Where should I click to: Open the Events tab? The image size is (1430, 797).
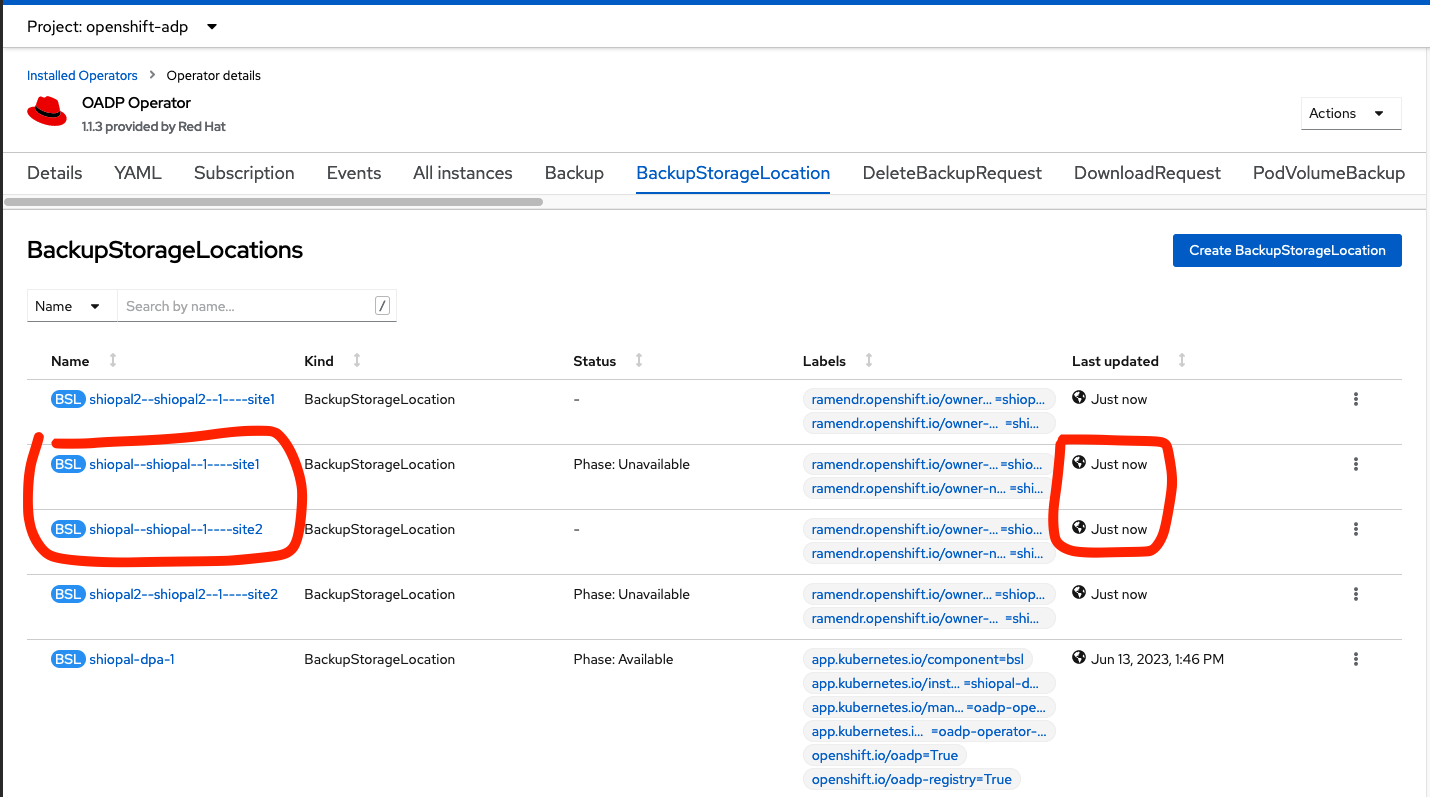click(354, 173)
